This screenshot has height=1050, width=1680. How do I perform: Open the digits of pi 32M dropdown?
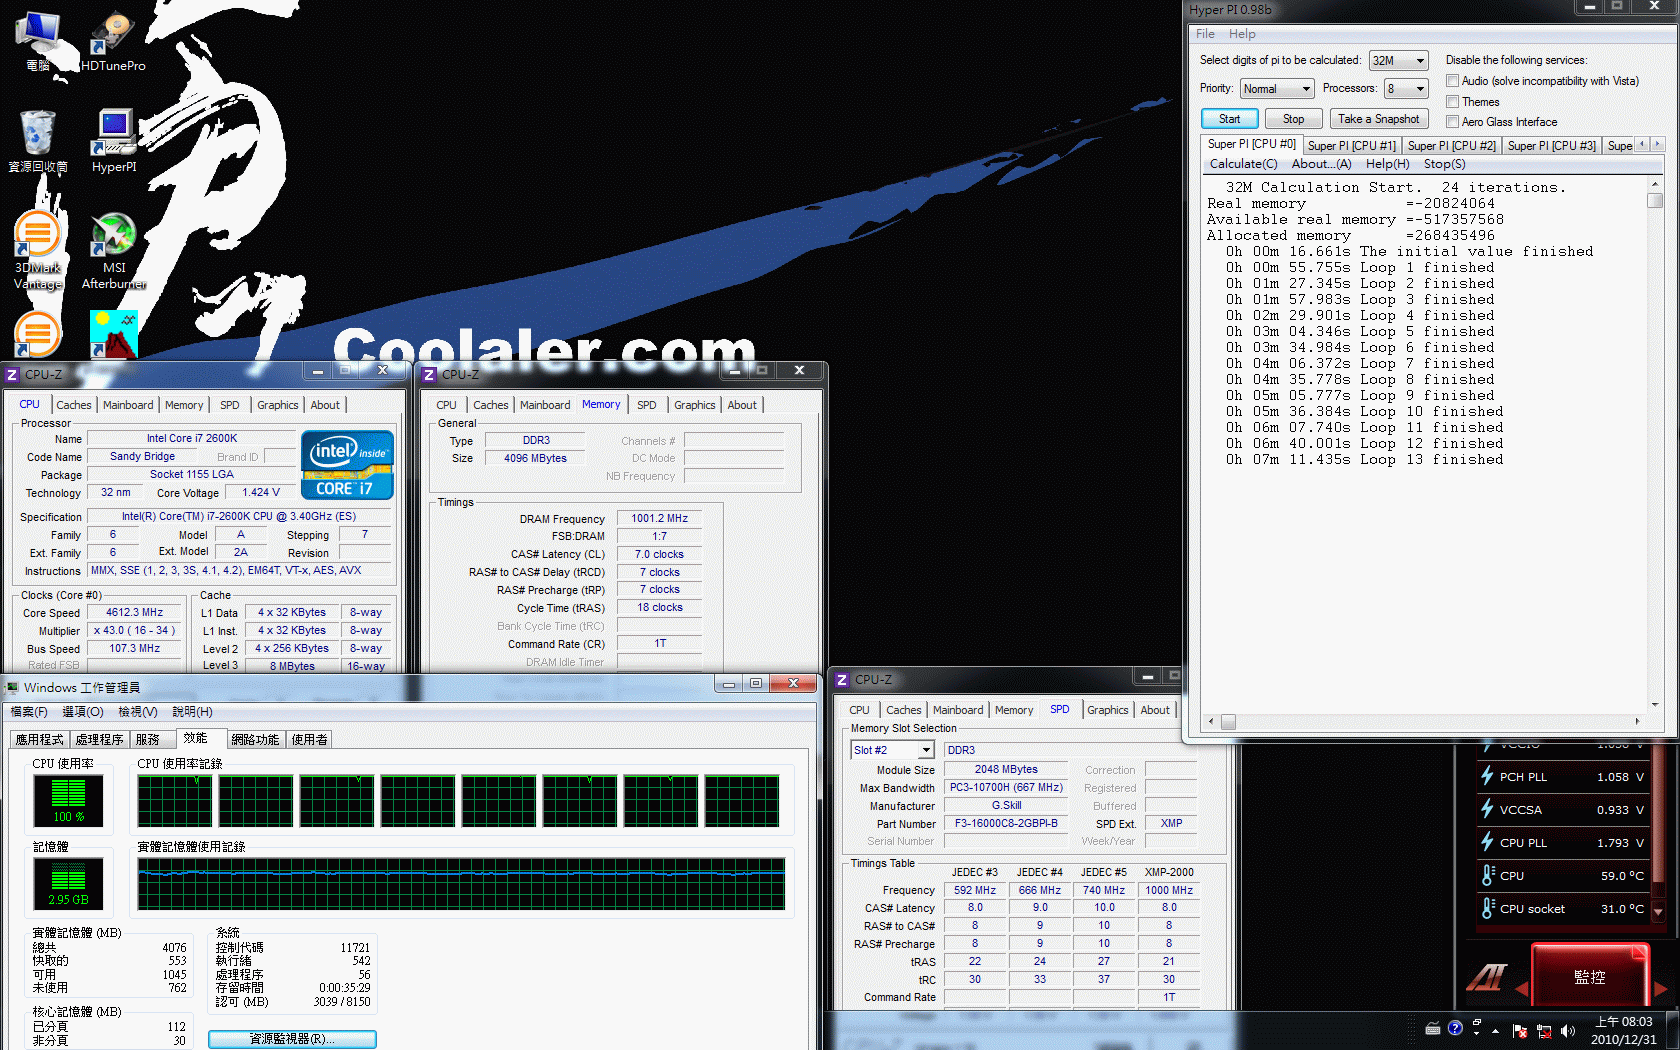pyautogui.click(x=1398, y=61)
